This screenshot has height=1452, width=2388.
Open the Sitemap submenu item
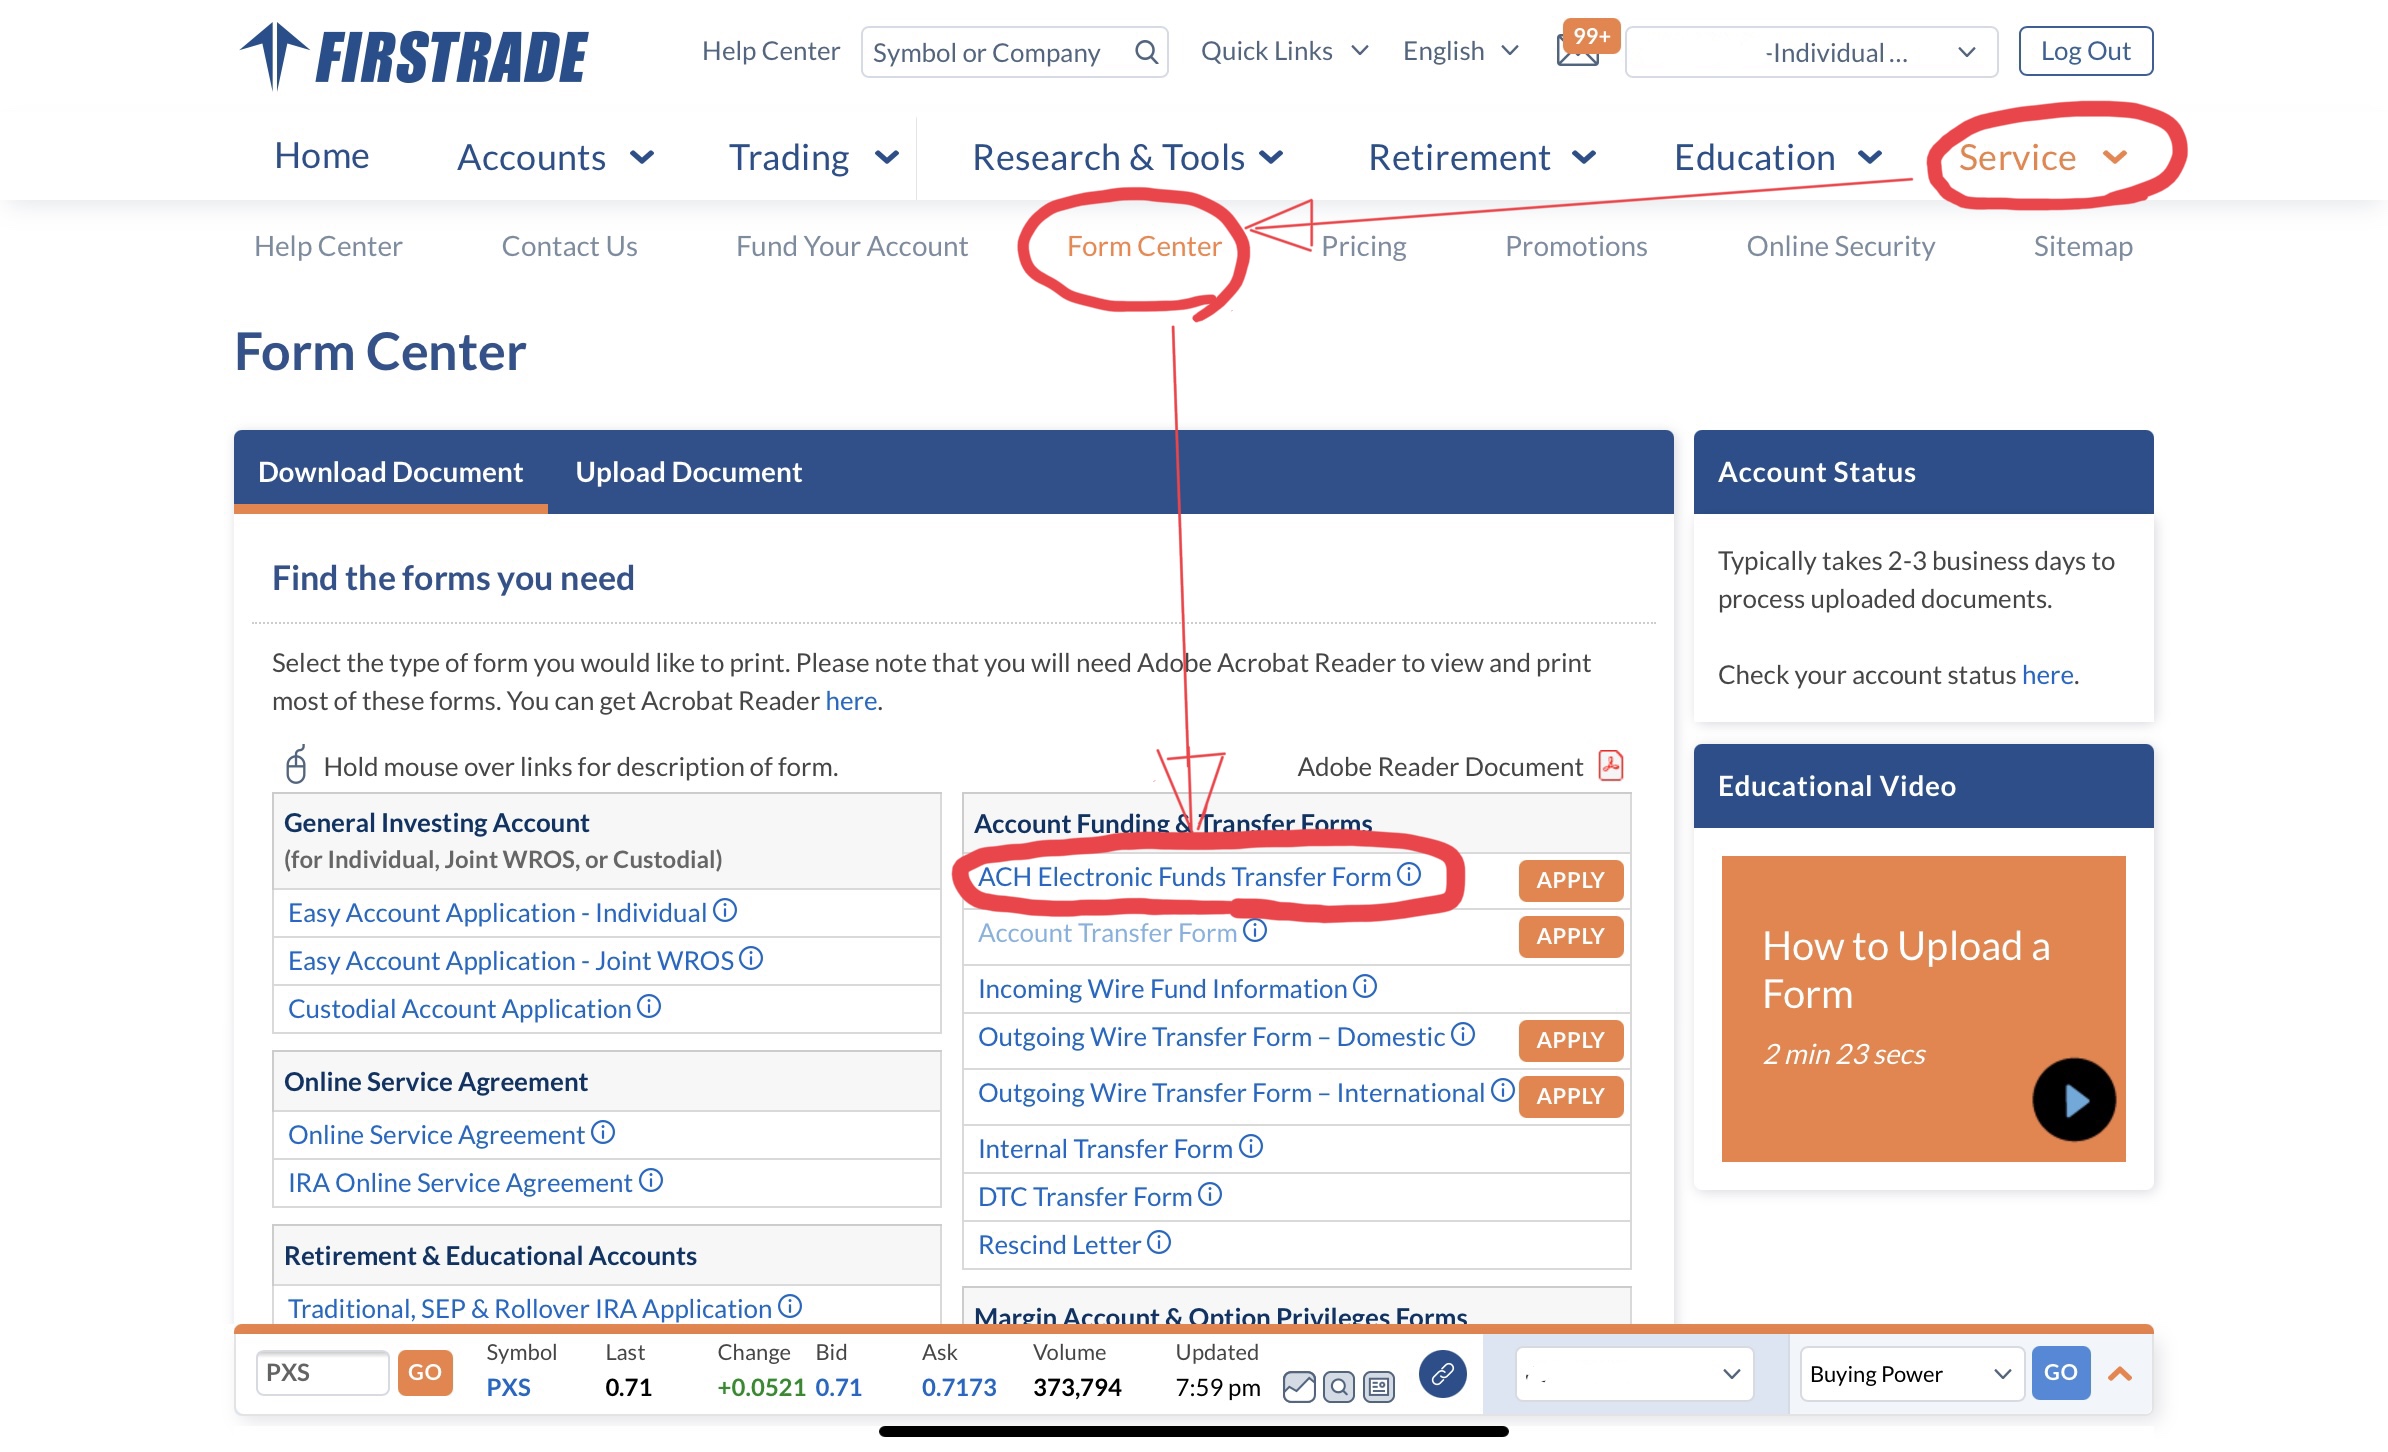point(2083,246)
